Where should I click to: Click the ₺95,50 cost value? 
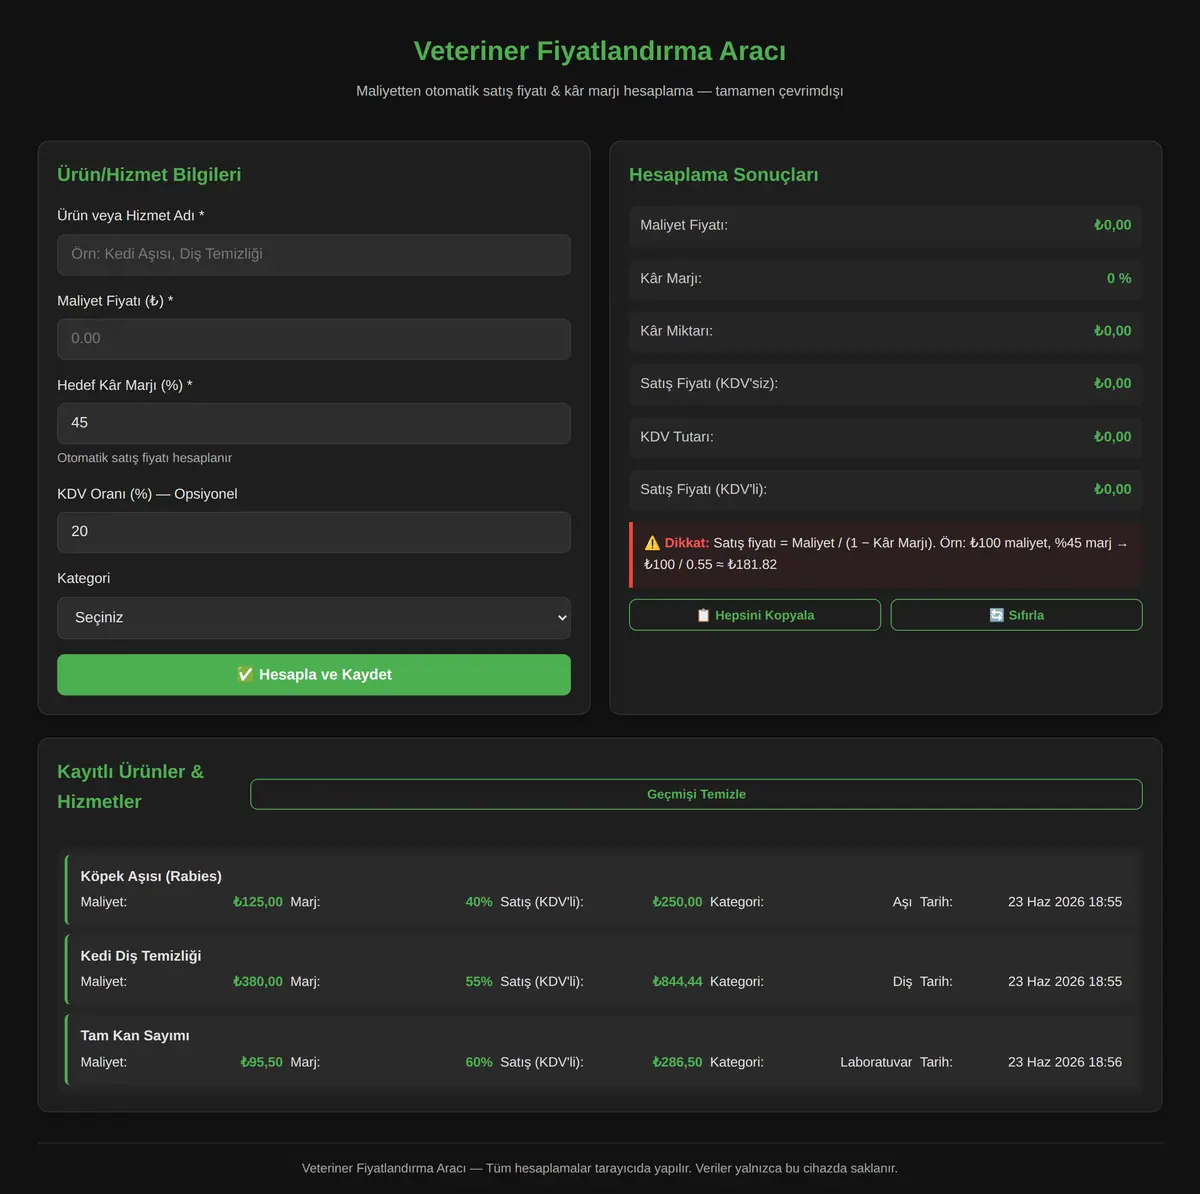pyautogui.click(x=262, y=1062)
